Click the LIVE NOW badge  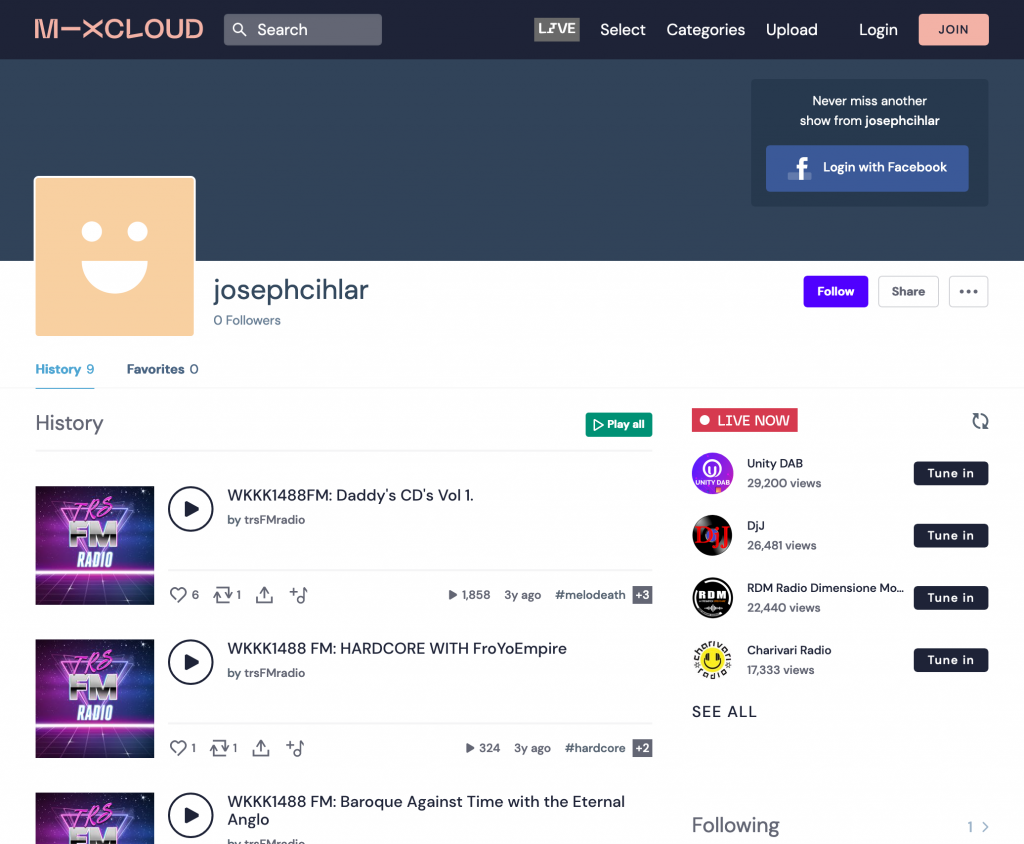[x=744, y=420]
